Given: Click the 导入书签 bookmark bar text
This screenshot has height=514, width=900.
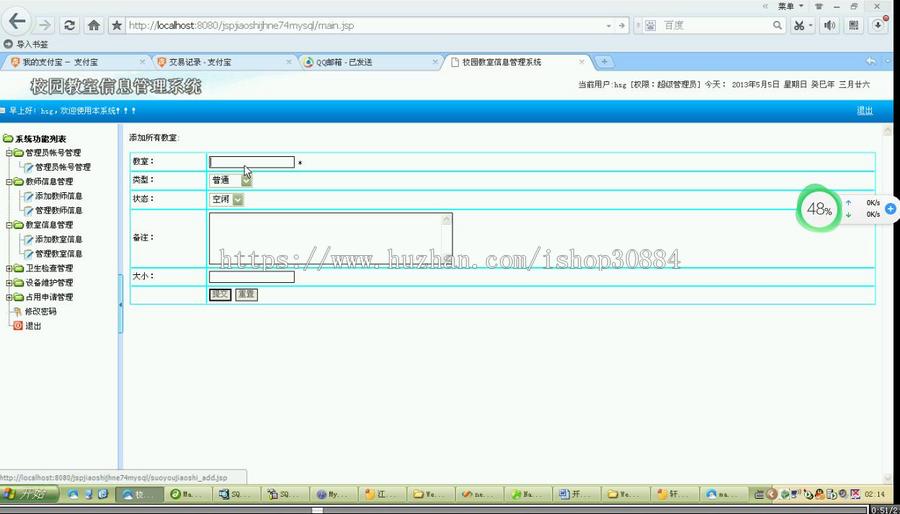Looking at the screenshot, I should (32, 44).
